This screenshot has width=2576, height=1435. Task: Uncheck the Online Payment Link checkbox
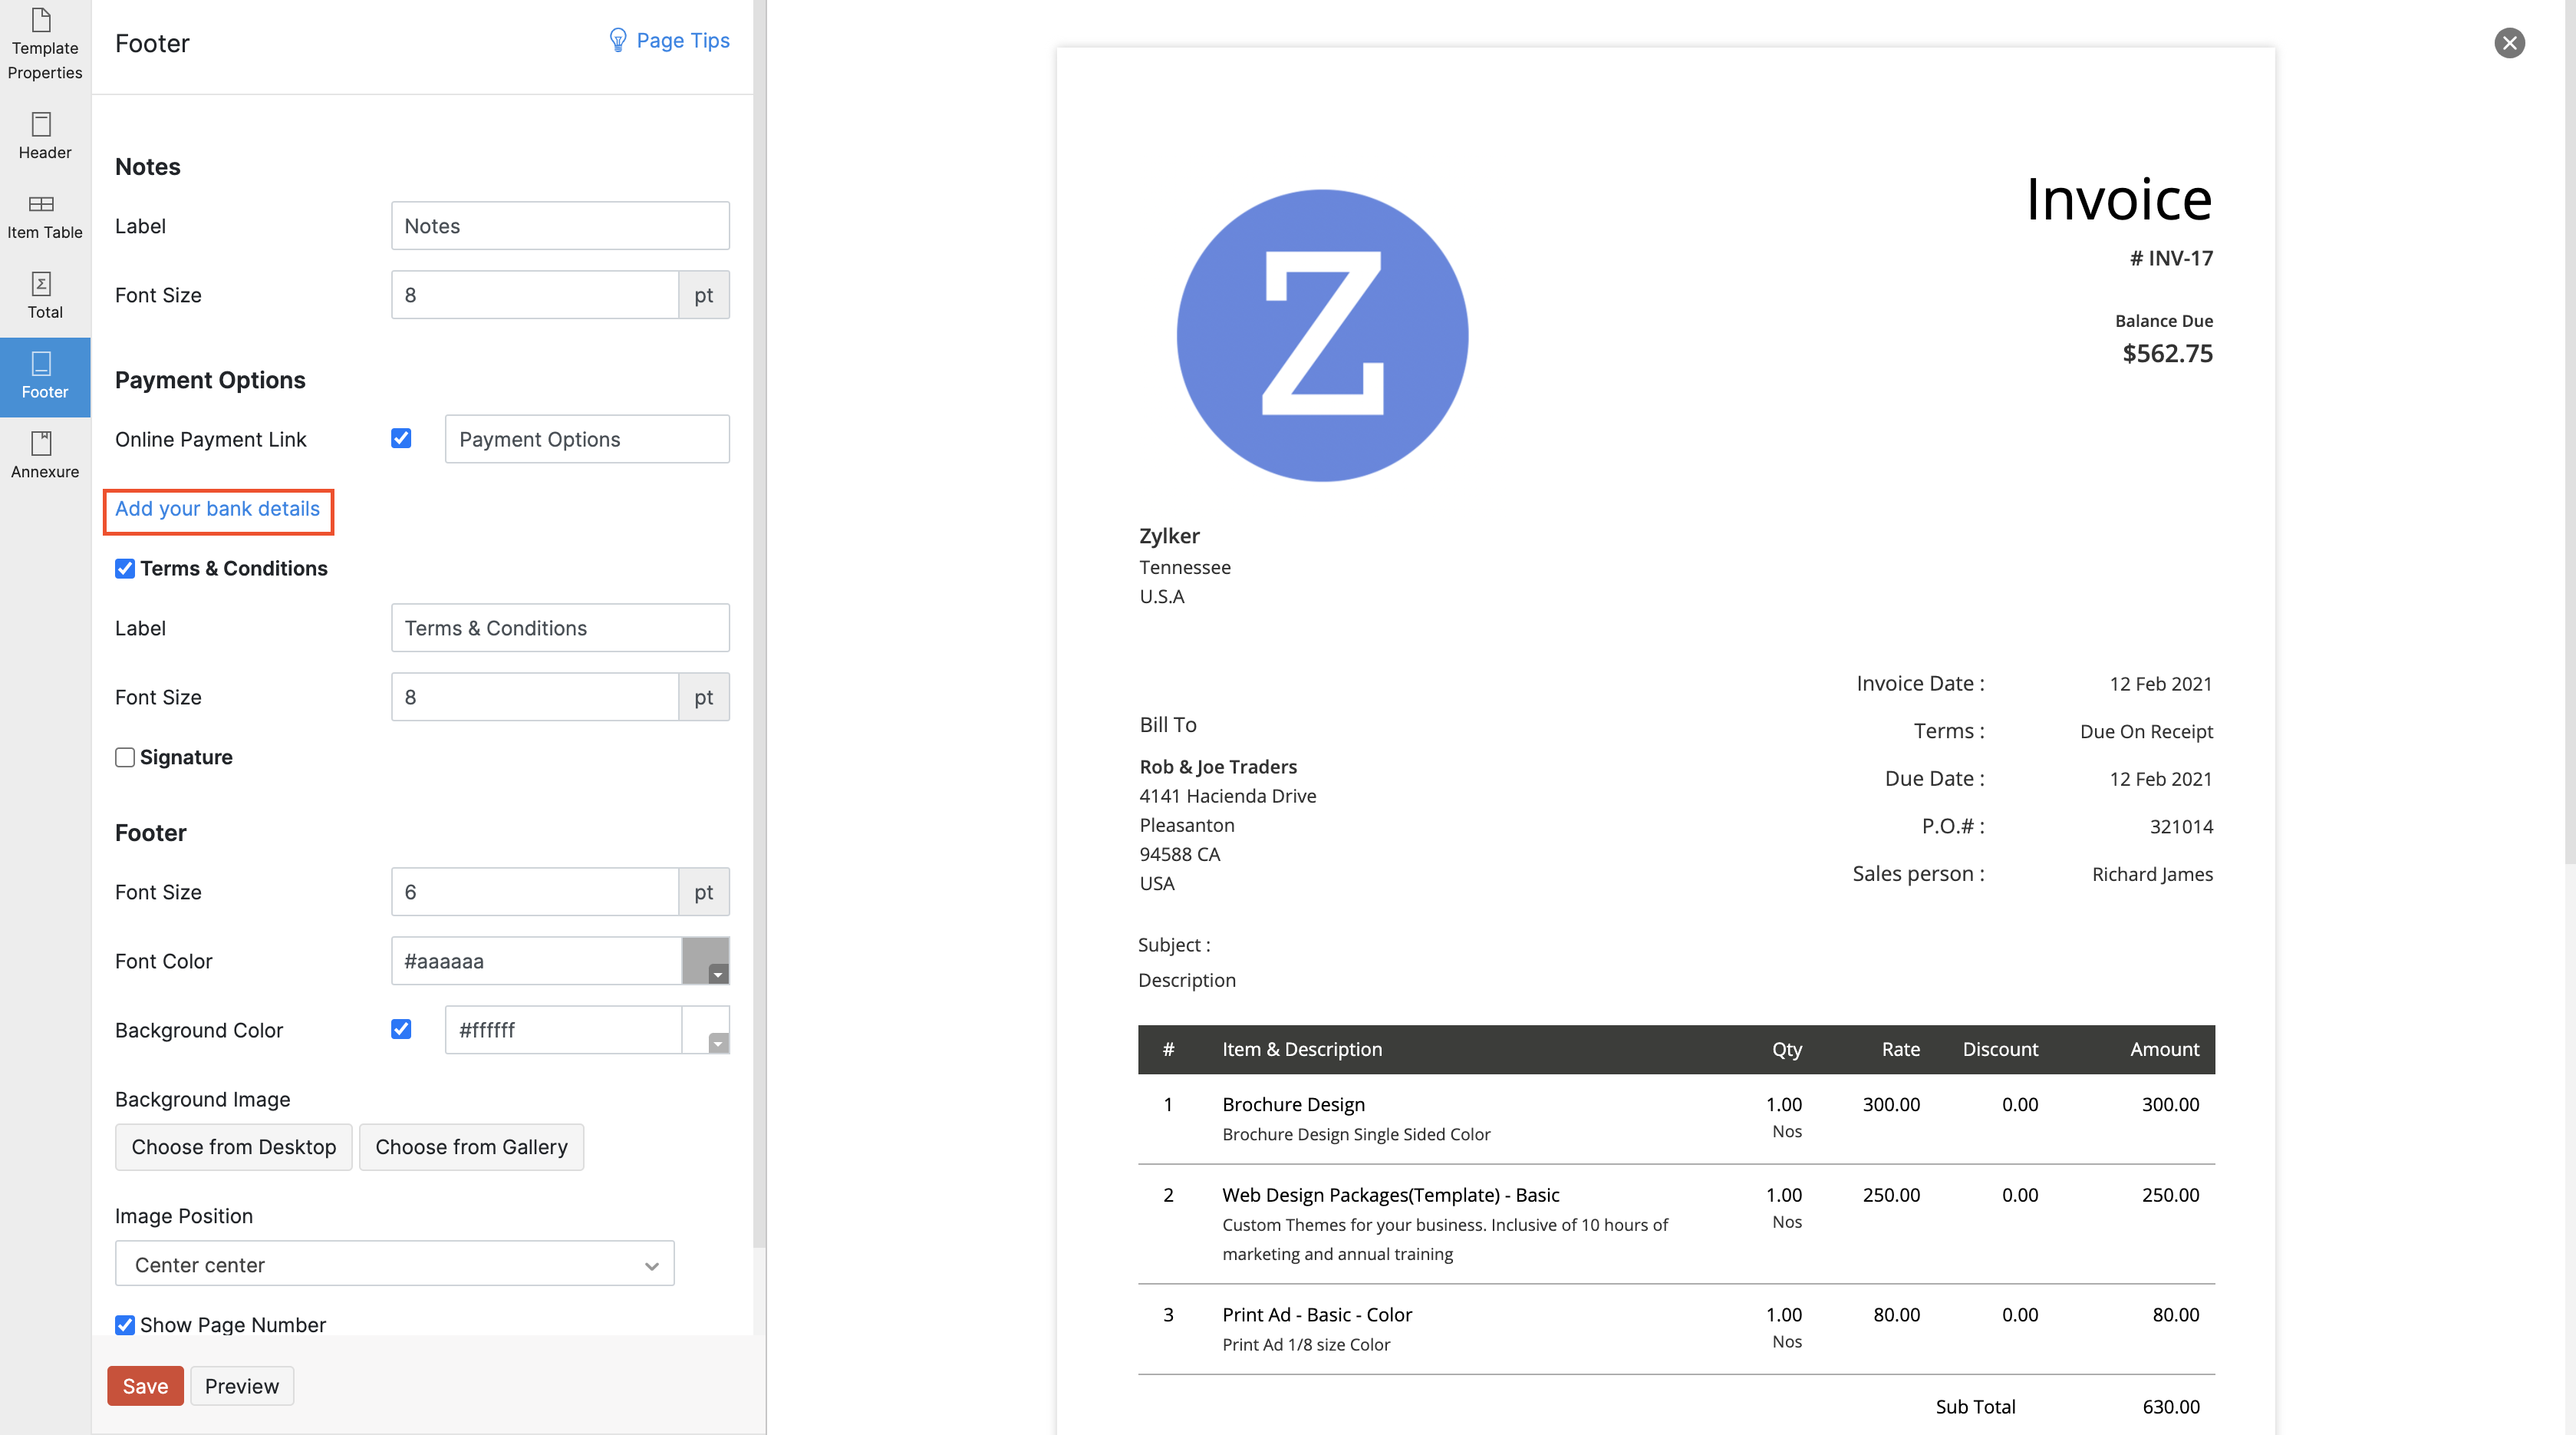tap(401, 438)
